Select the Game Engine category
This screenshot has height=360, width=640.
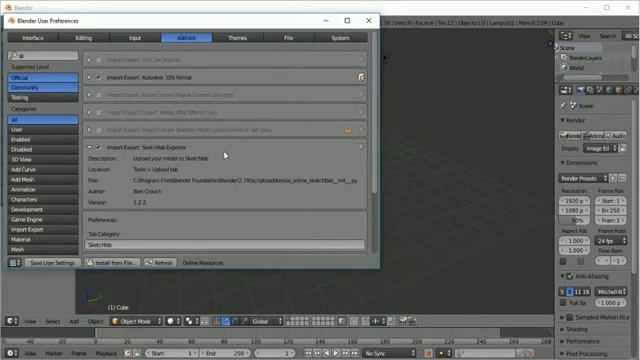coord(43,220)
